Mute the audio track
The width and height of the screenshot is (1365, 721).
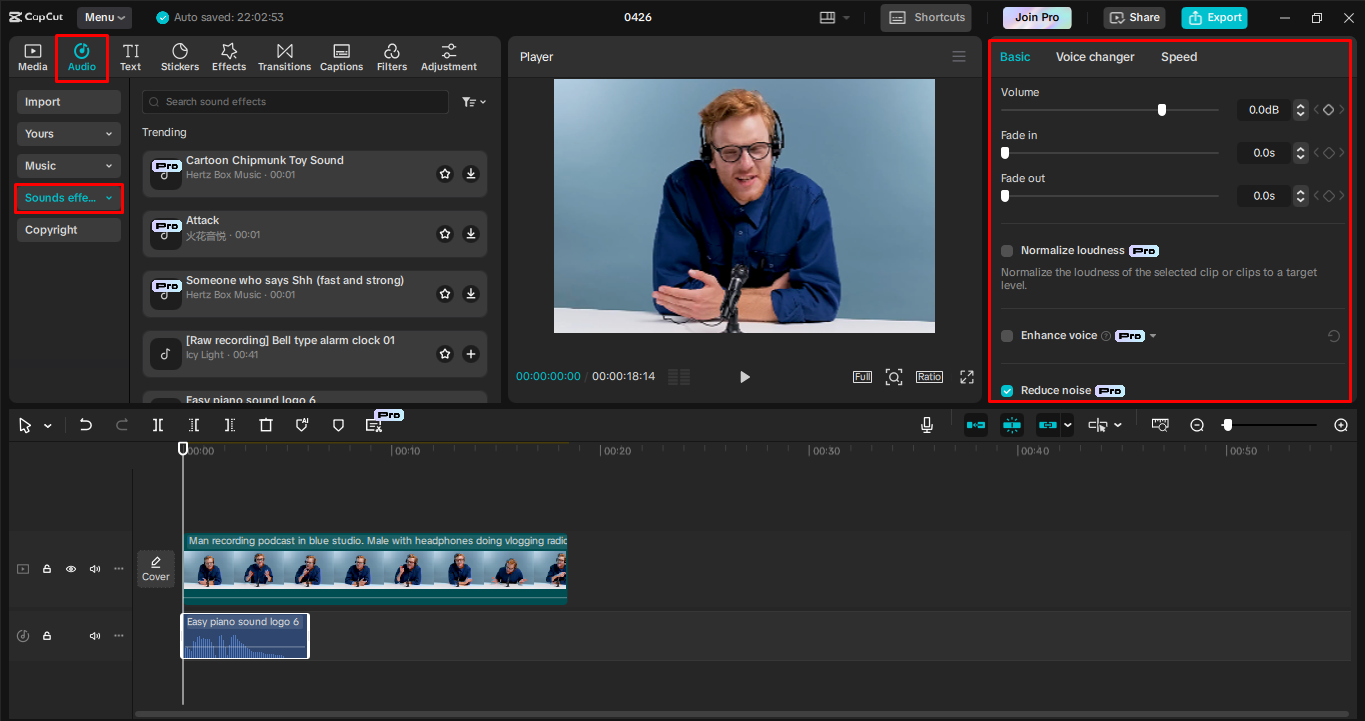click(x=95, y=636)
